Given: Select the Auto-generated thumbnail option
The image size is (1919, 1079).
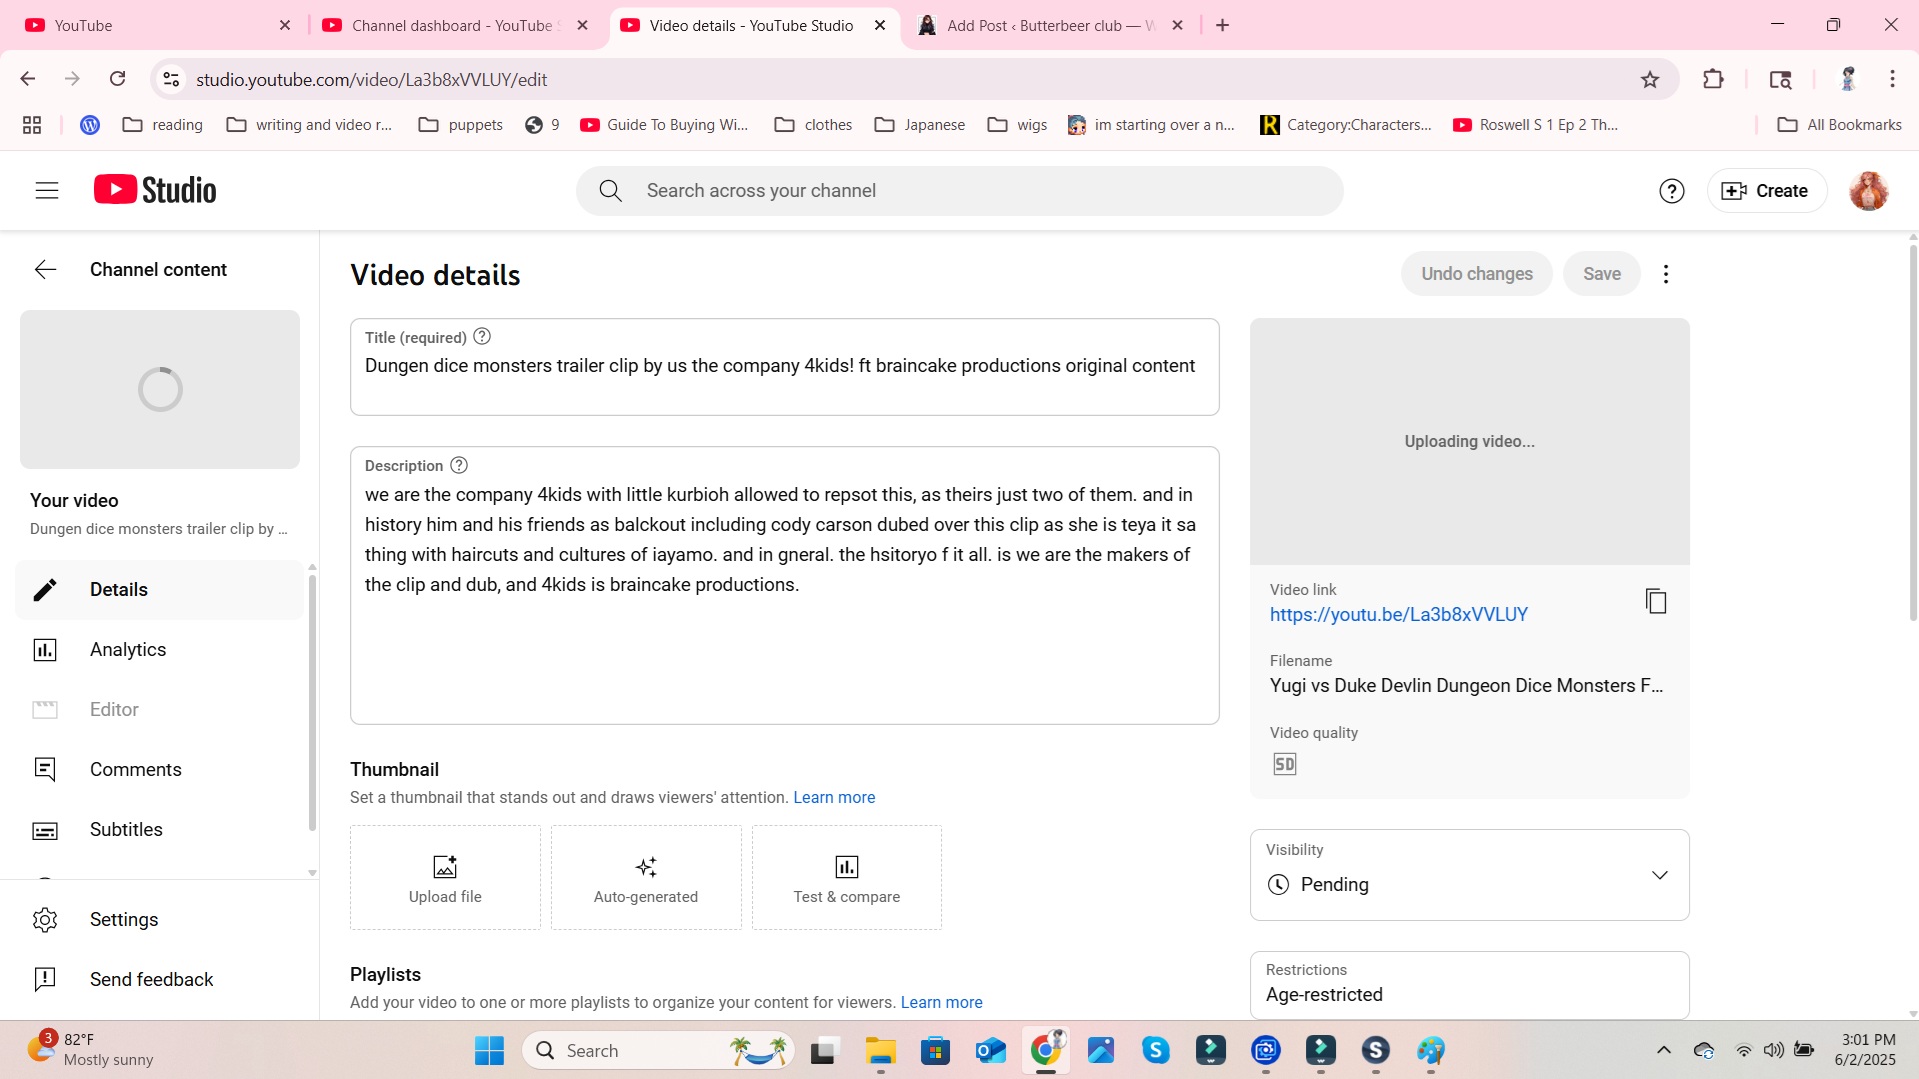Looking at the screenshot, I should 646,878.
